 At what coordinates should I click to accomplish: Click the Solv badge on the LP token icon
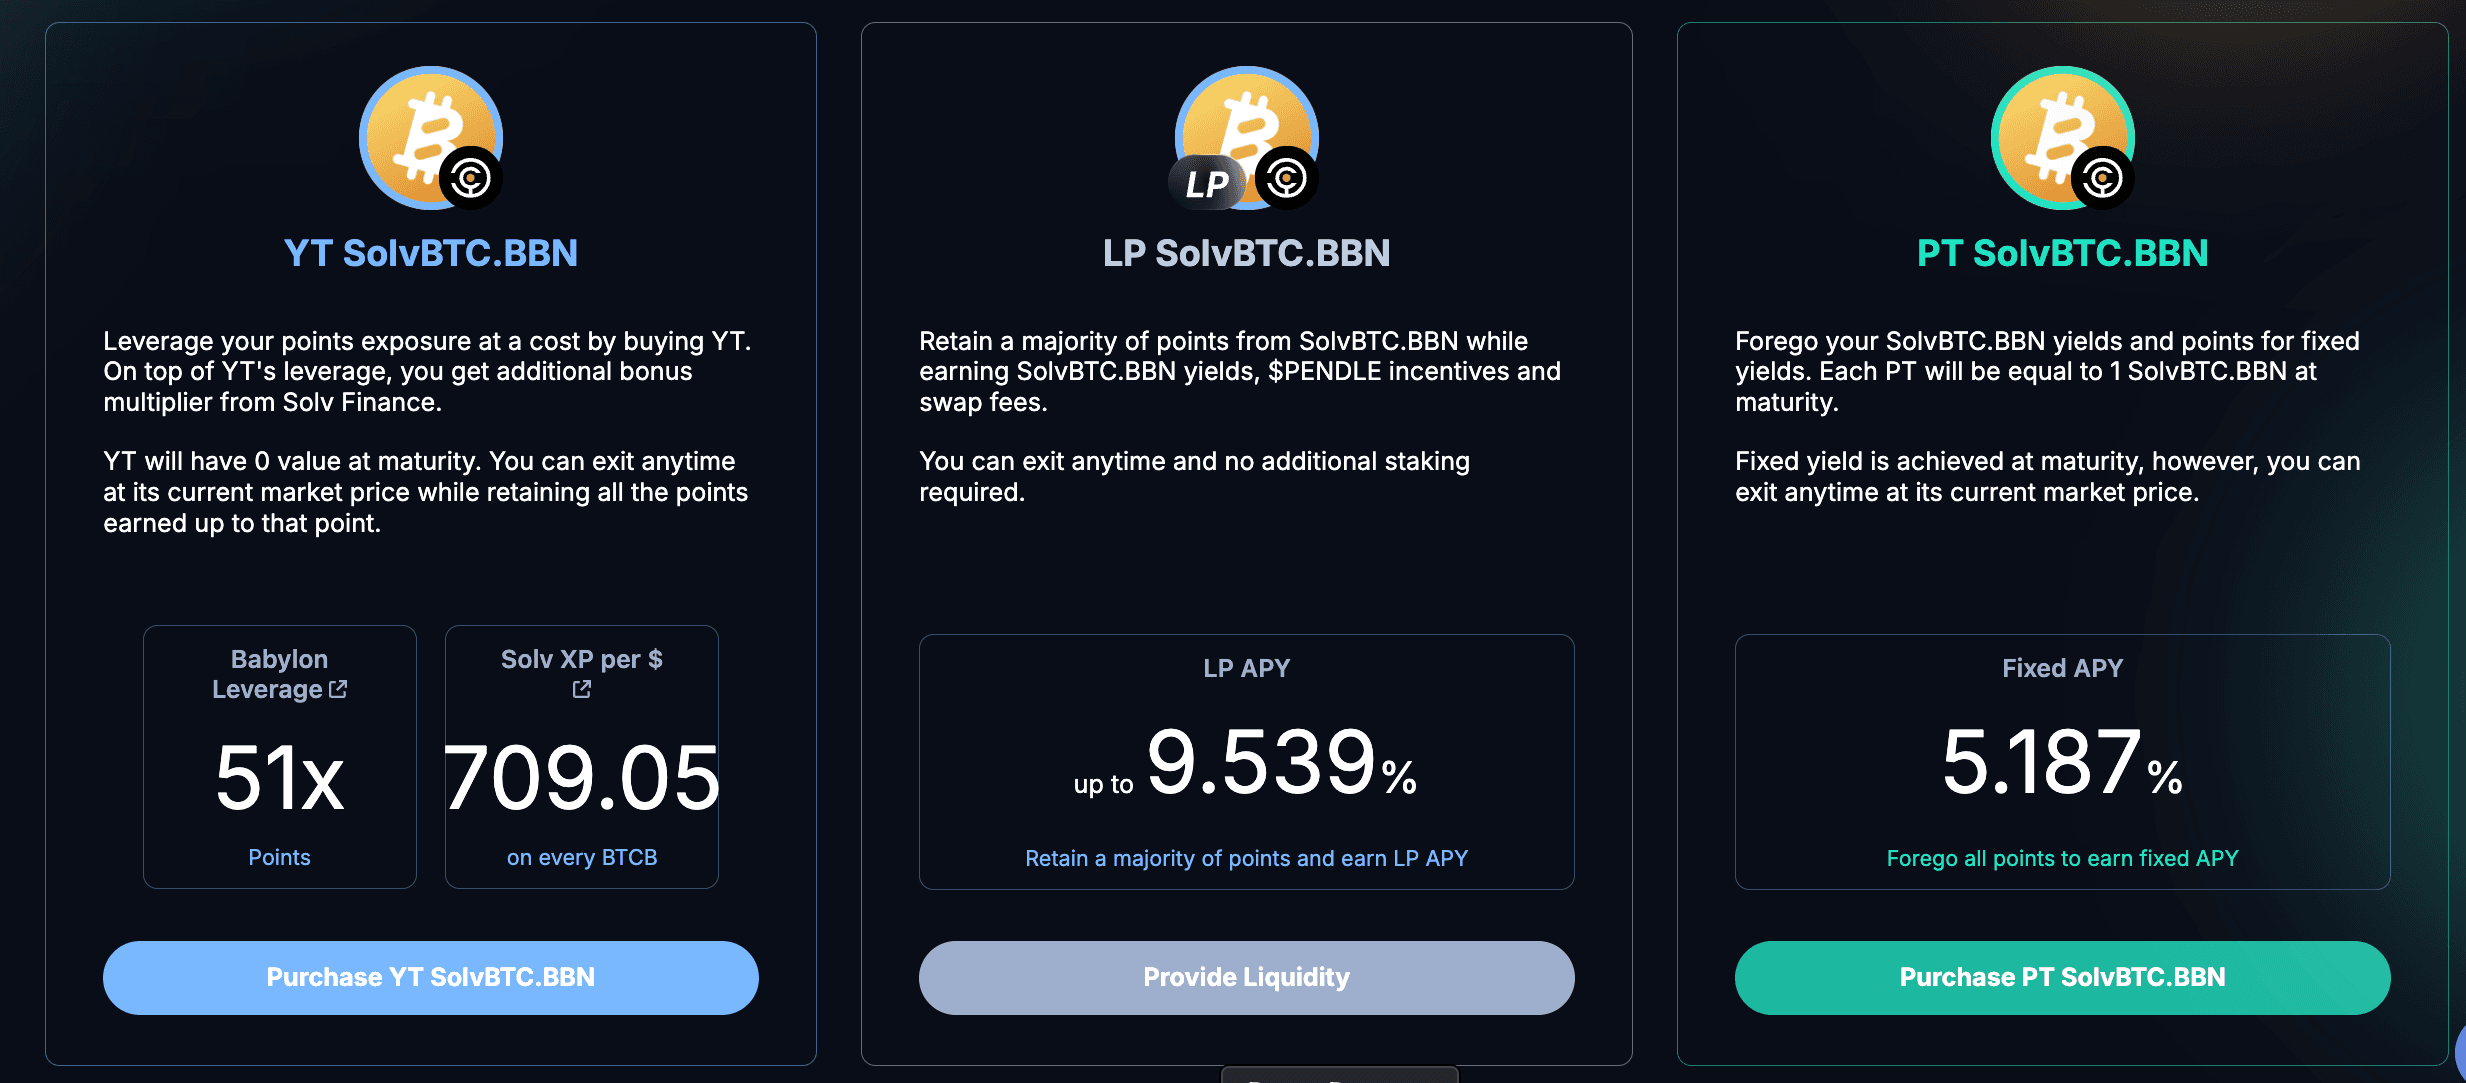[1287, 179]
